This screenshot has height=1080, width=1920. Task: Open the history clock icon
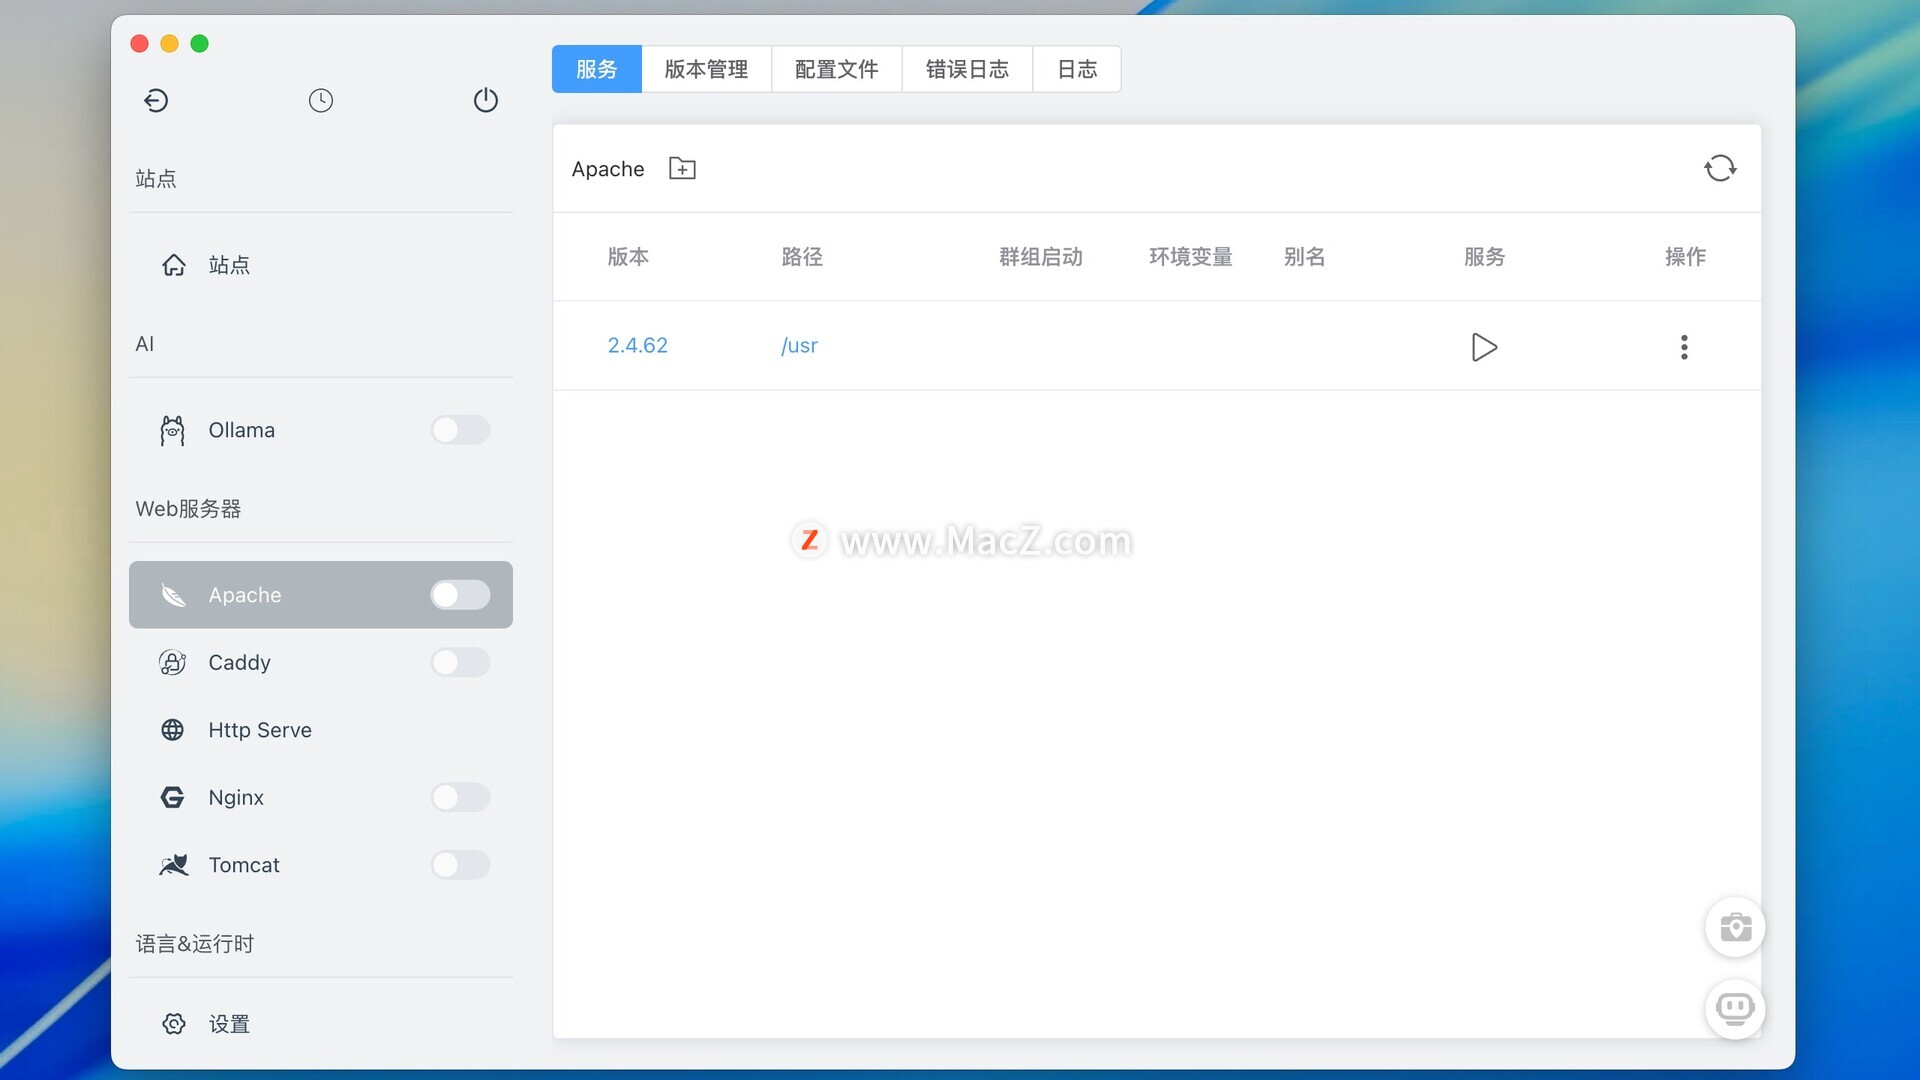click(x=321, y=100)
